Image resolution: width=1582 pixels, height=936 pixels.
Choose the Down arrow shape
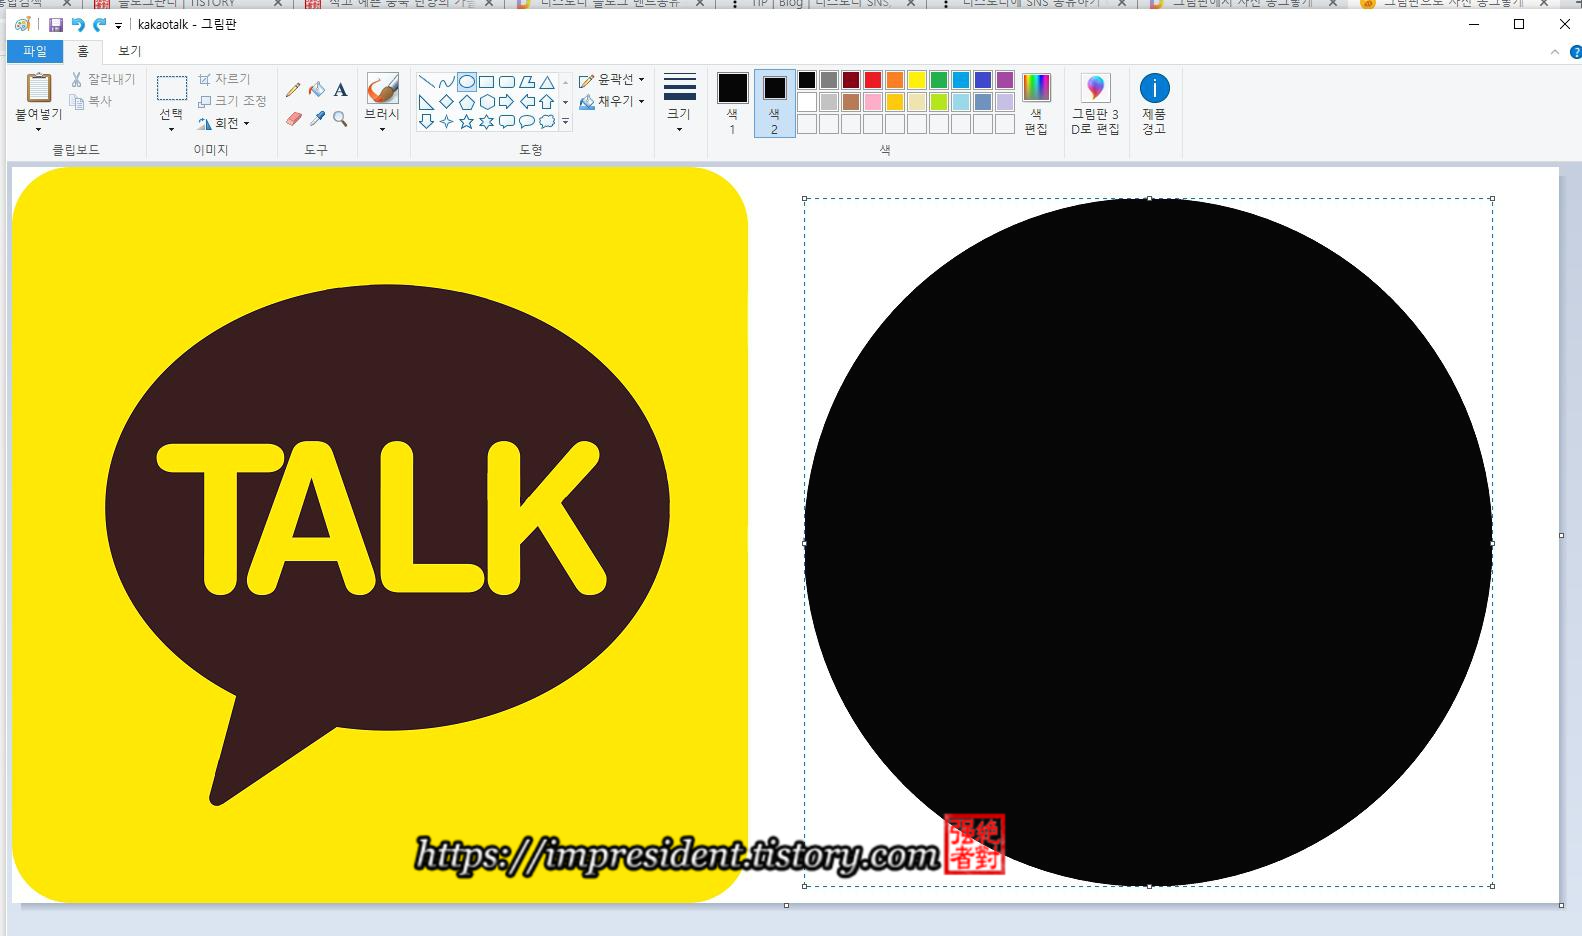coord(427,122)
